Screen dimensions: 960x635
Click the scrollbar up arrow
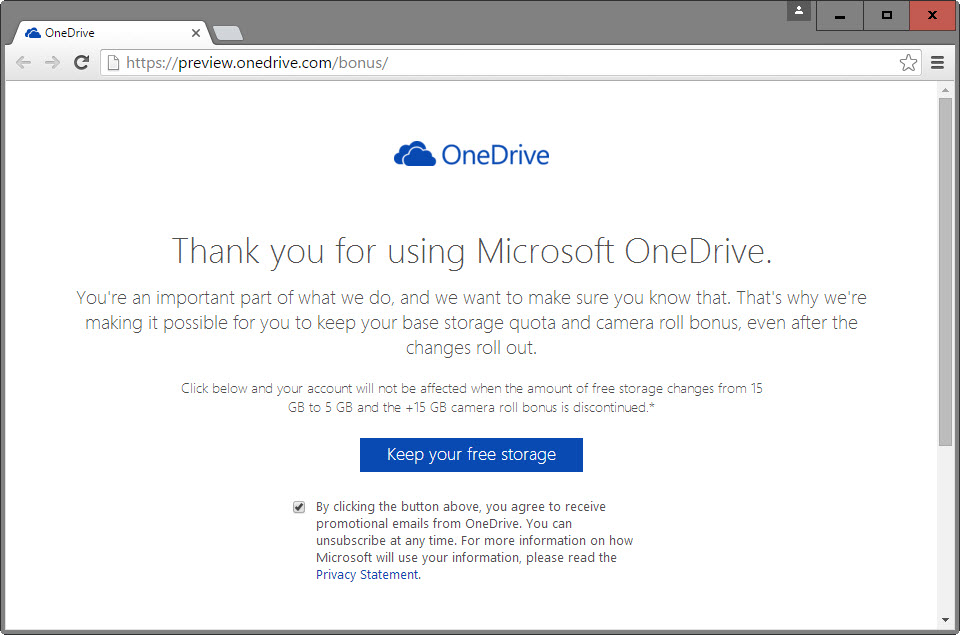point(945,90)
